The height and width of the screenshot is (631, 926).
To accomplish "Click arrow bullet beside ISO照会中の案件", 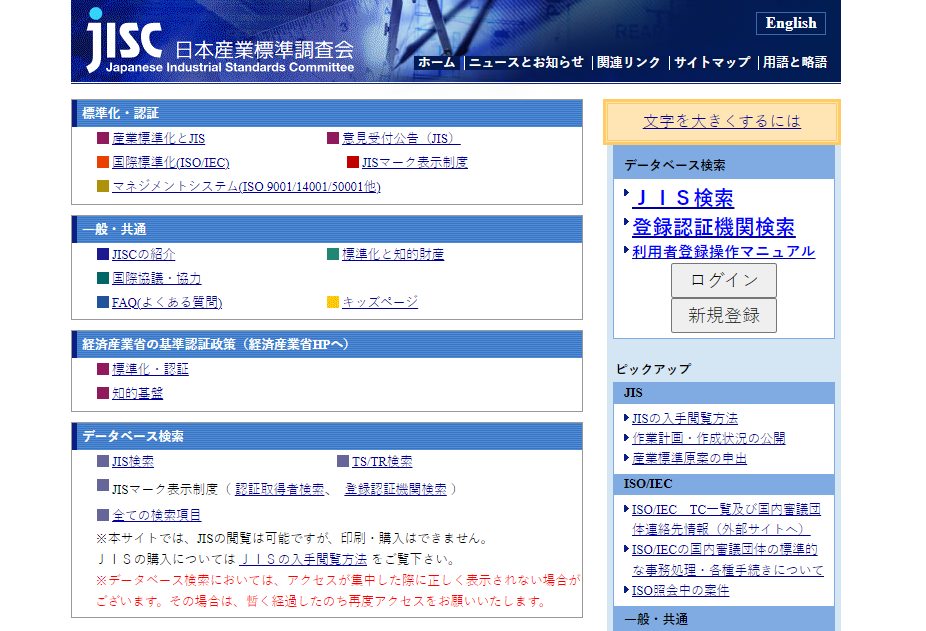I will click(x=626, y=590).
